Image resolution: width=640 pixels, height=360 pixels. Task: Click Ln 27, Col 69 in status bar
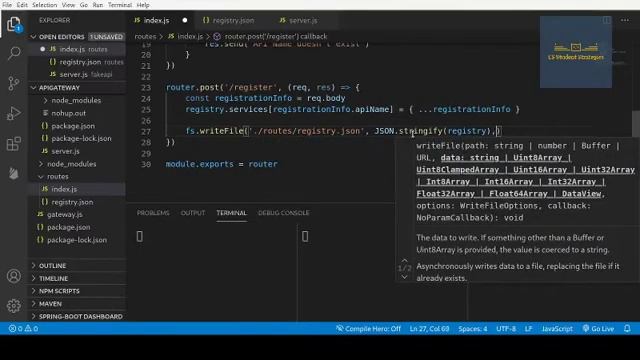pos(429,329)
